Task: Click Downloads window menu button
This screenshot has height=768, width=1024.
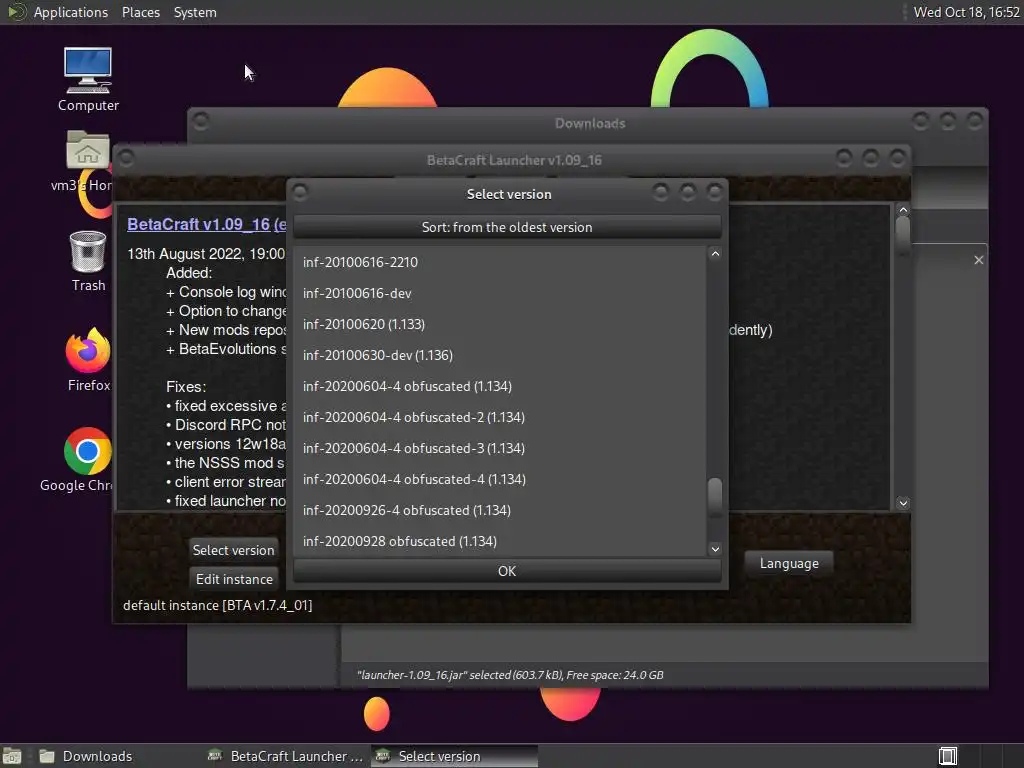Action: [201, 121]
